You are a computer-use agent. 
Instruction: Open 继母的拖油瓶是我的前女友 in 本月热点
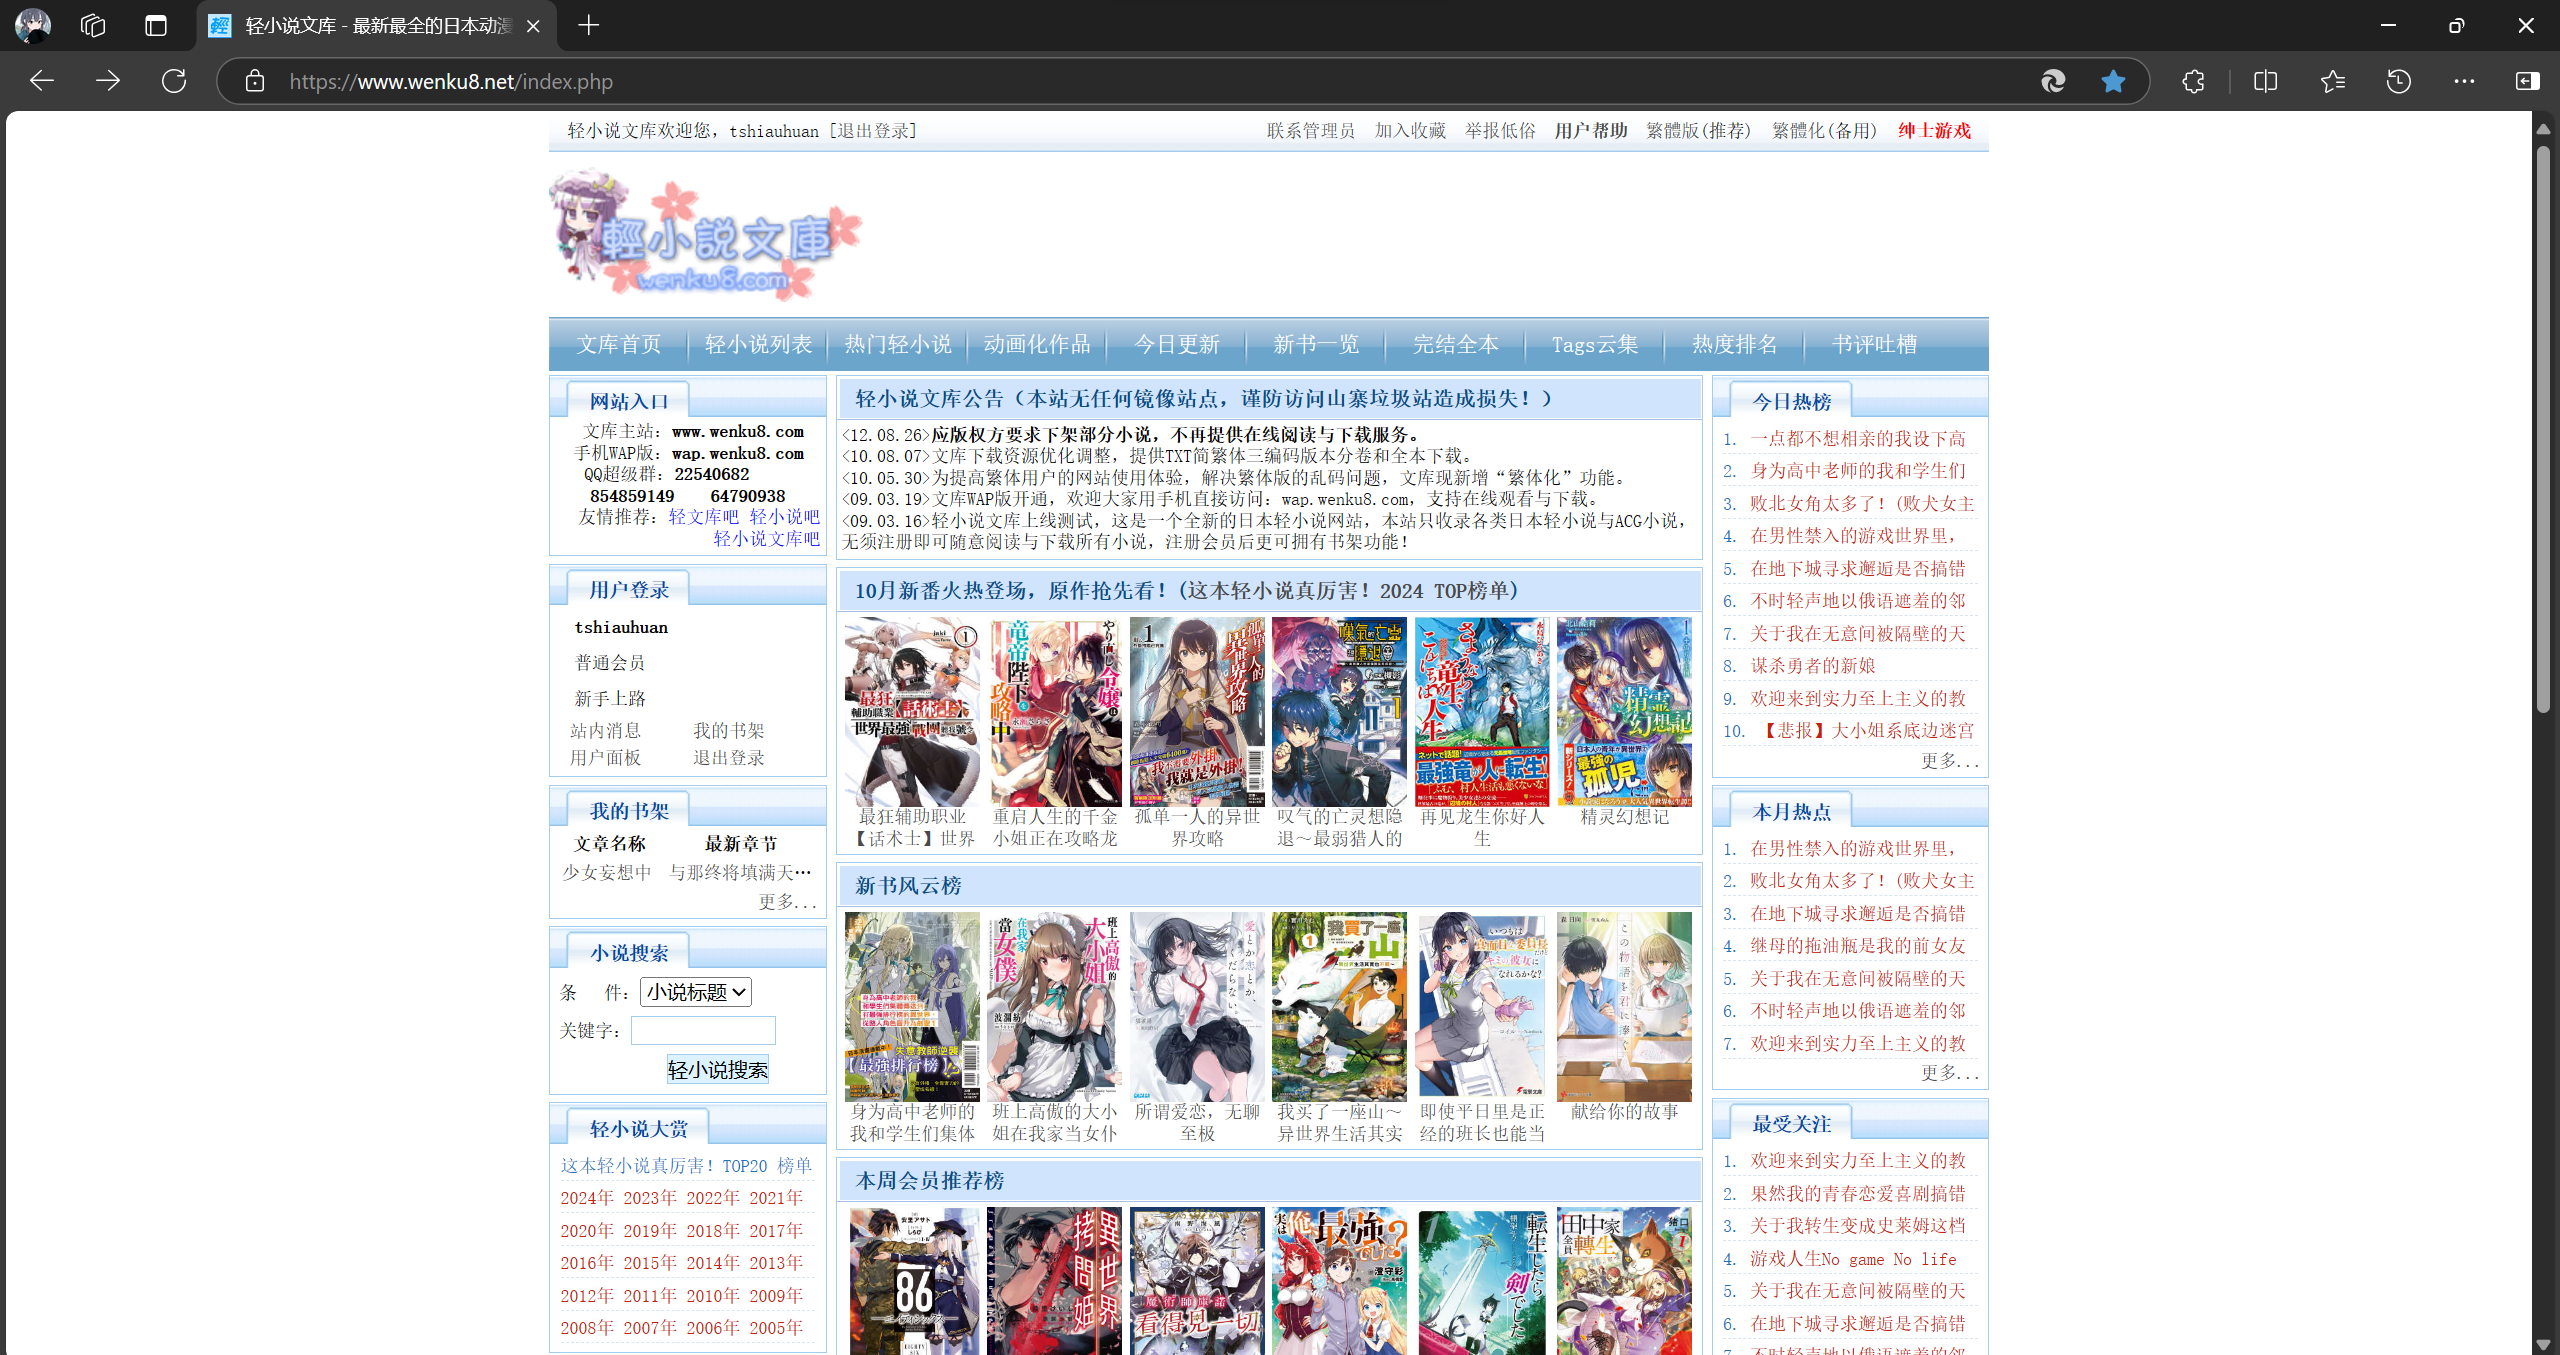1858,946
